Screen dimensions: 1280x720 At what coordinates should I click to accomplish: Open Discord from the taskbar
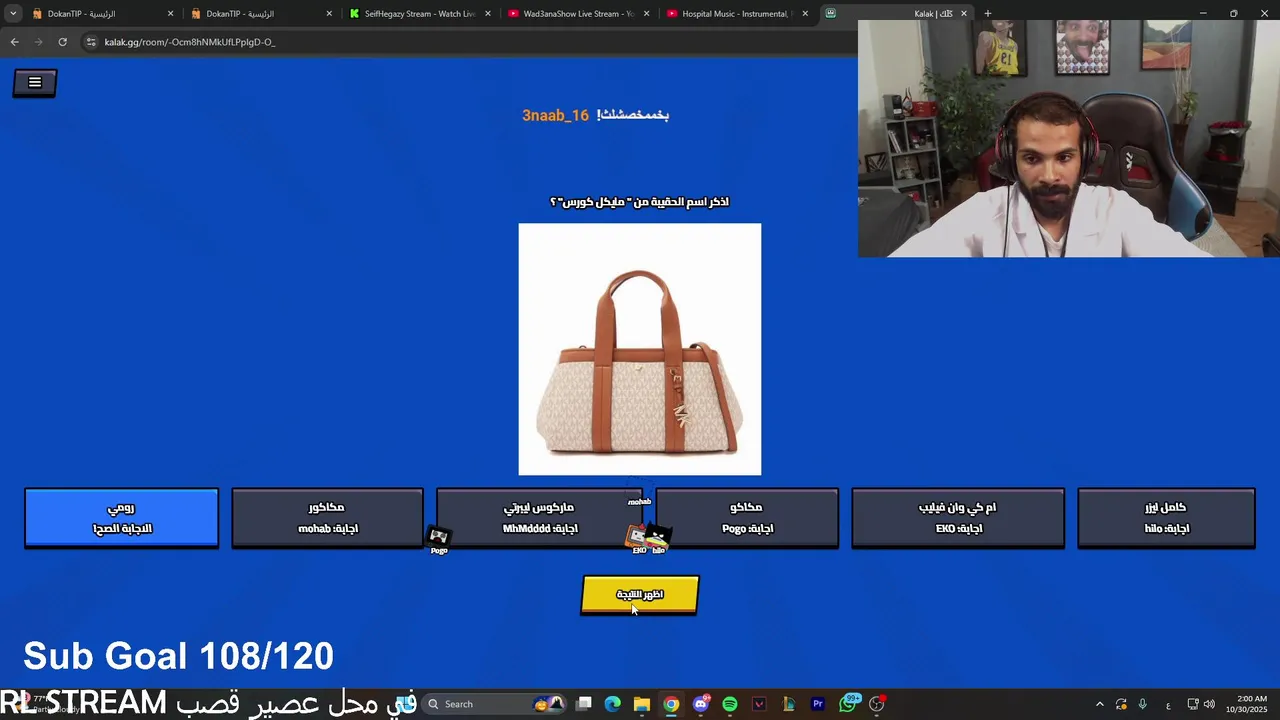point(701,704)
